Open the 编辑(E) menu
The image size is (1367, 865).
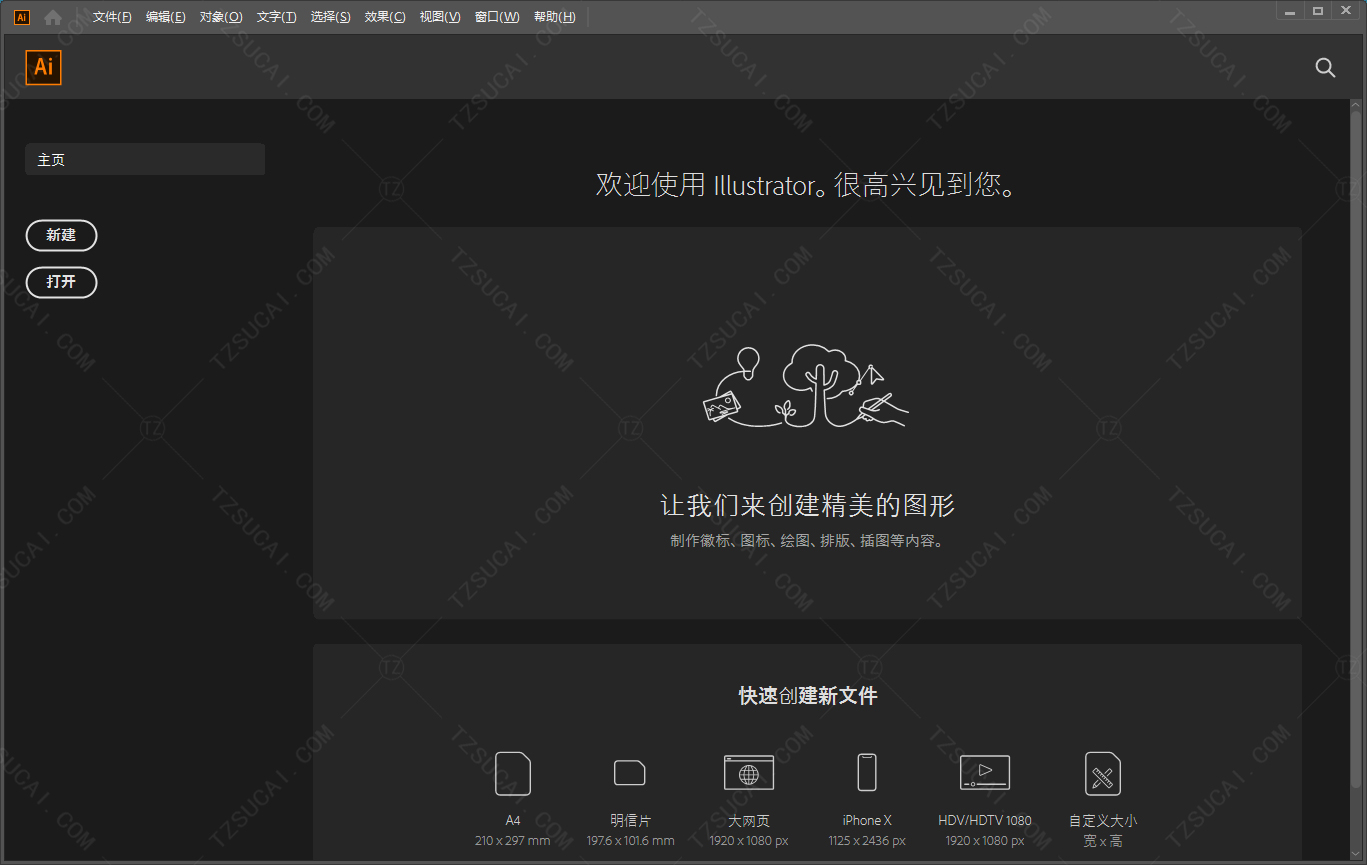[166, 17]
